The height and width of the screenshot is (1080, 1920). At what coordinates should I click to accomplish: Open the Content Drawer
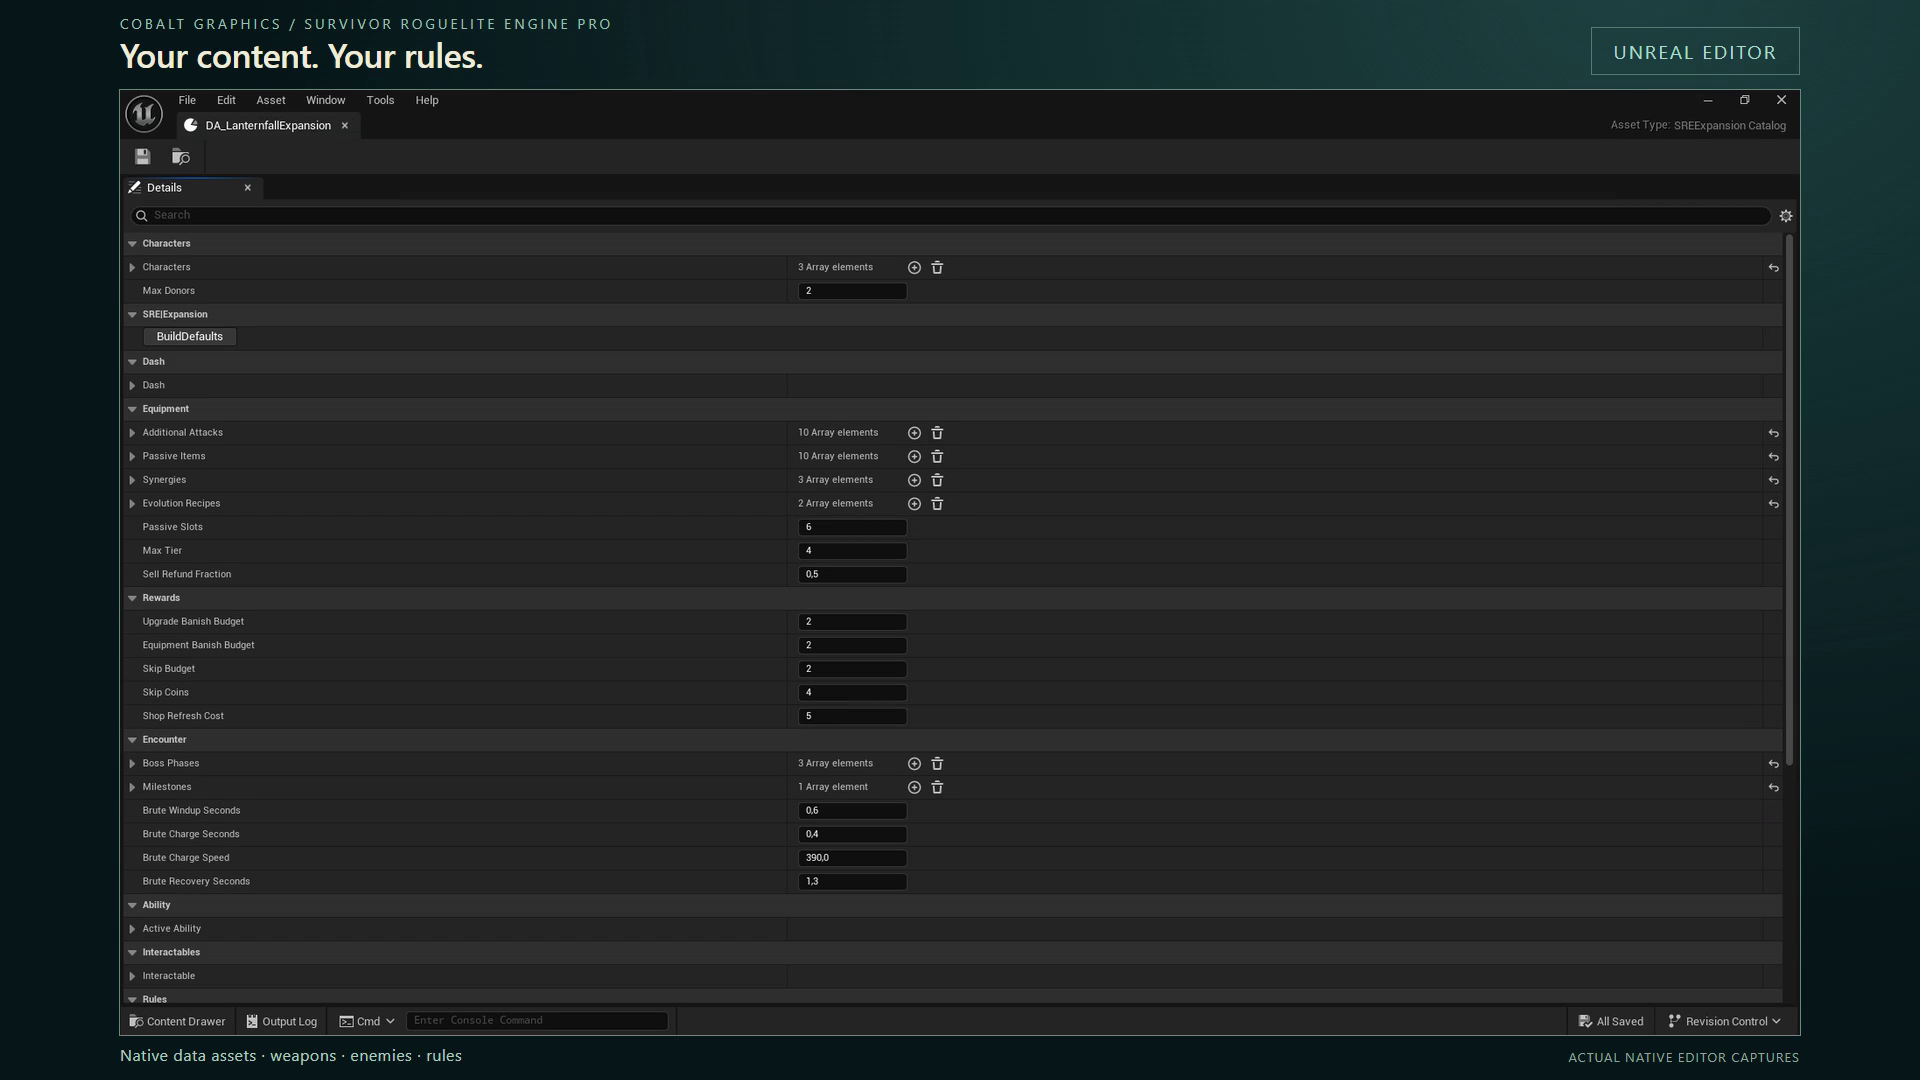177,1021
